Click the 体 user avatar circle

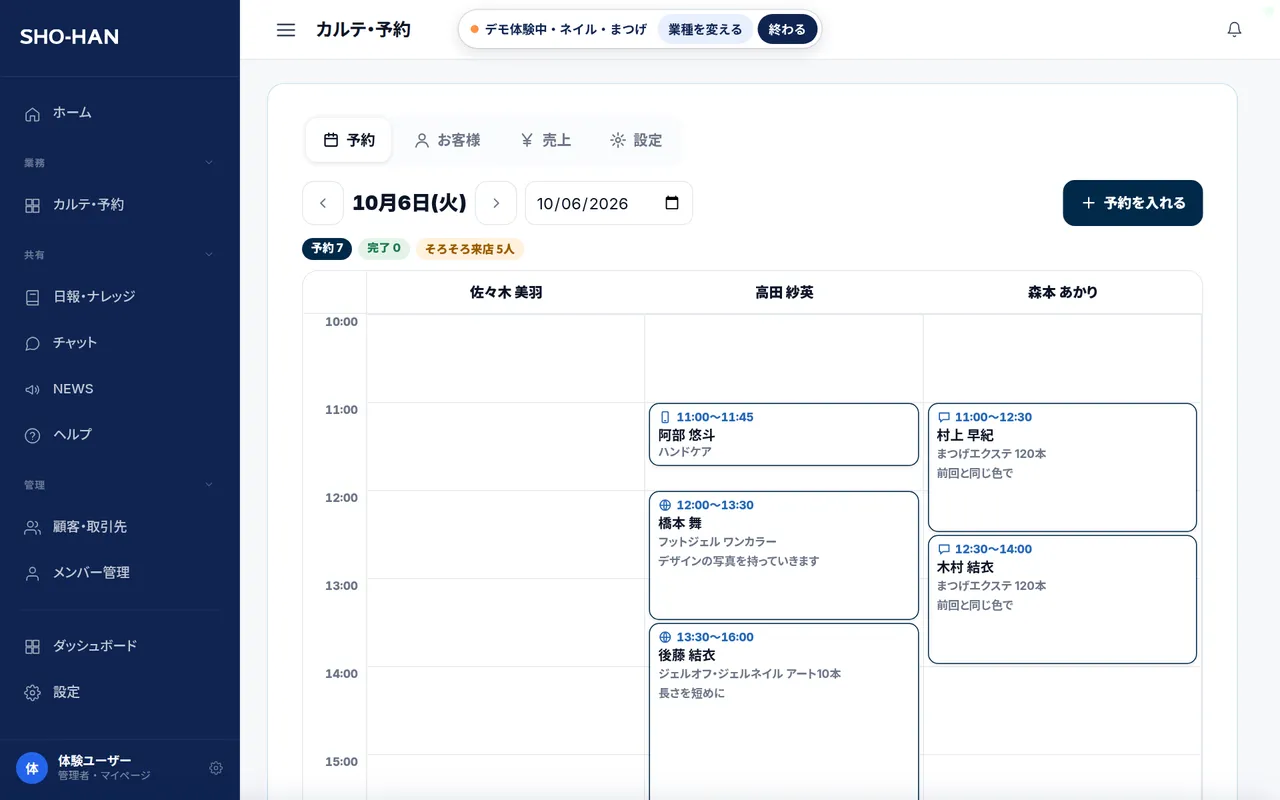coord(32,768)
